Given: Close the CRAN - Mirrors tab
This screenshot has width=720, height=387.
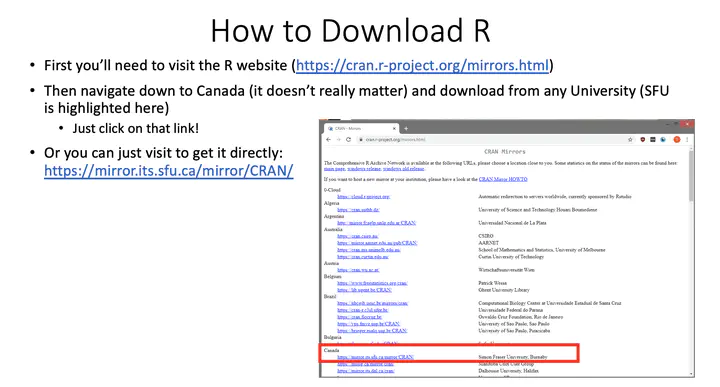Looking at the screenshot, I should click(x=394, y=129).
